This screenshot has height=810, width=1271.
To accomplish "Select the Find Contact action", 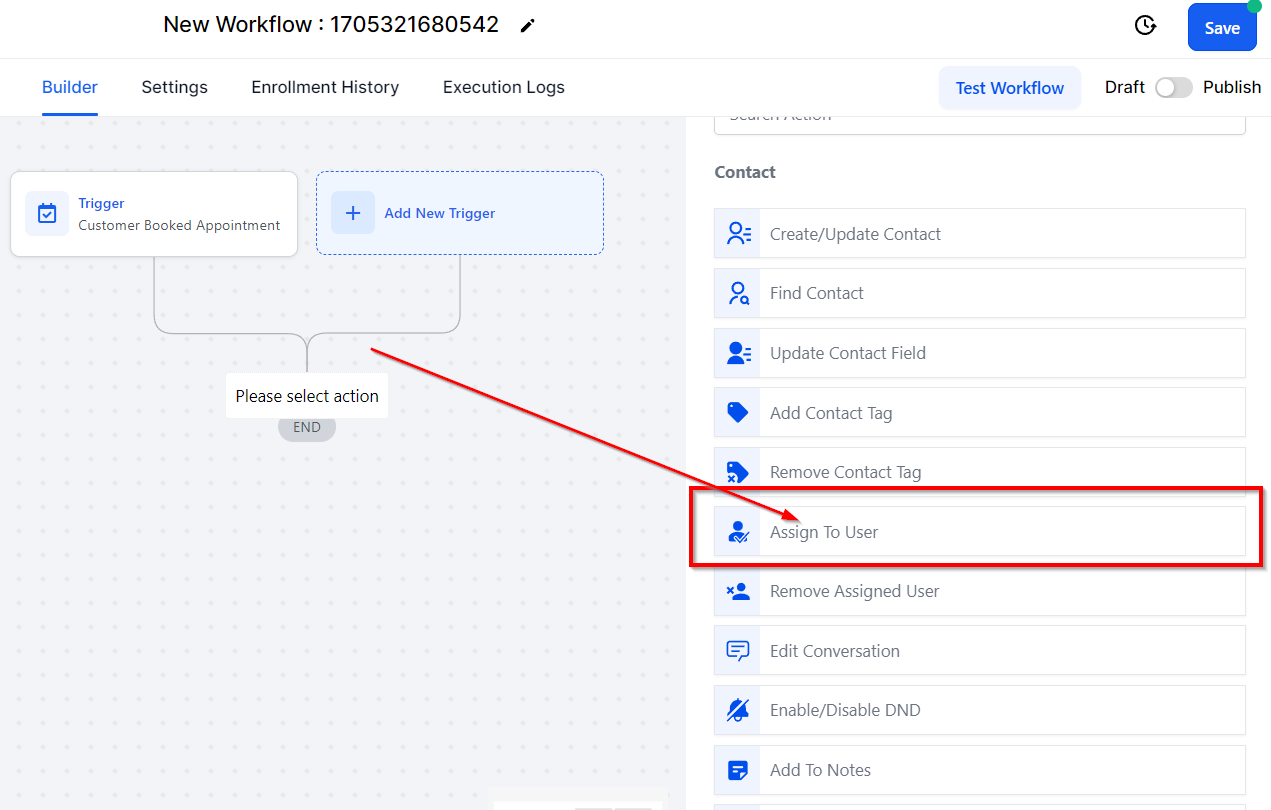I will pyautogui.click(x=980, y=293).
